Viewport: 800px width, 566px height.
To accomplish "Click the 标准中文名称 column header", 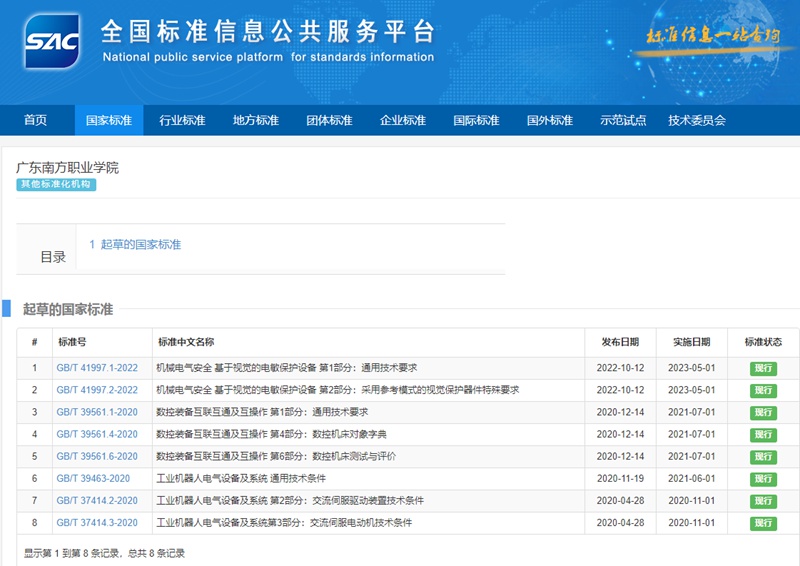I will (x=186, y=342).
